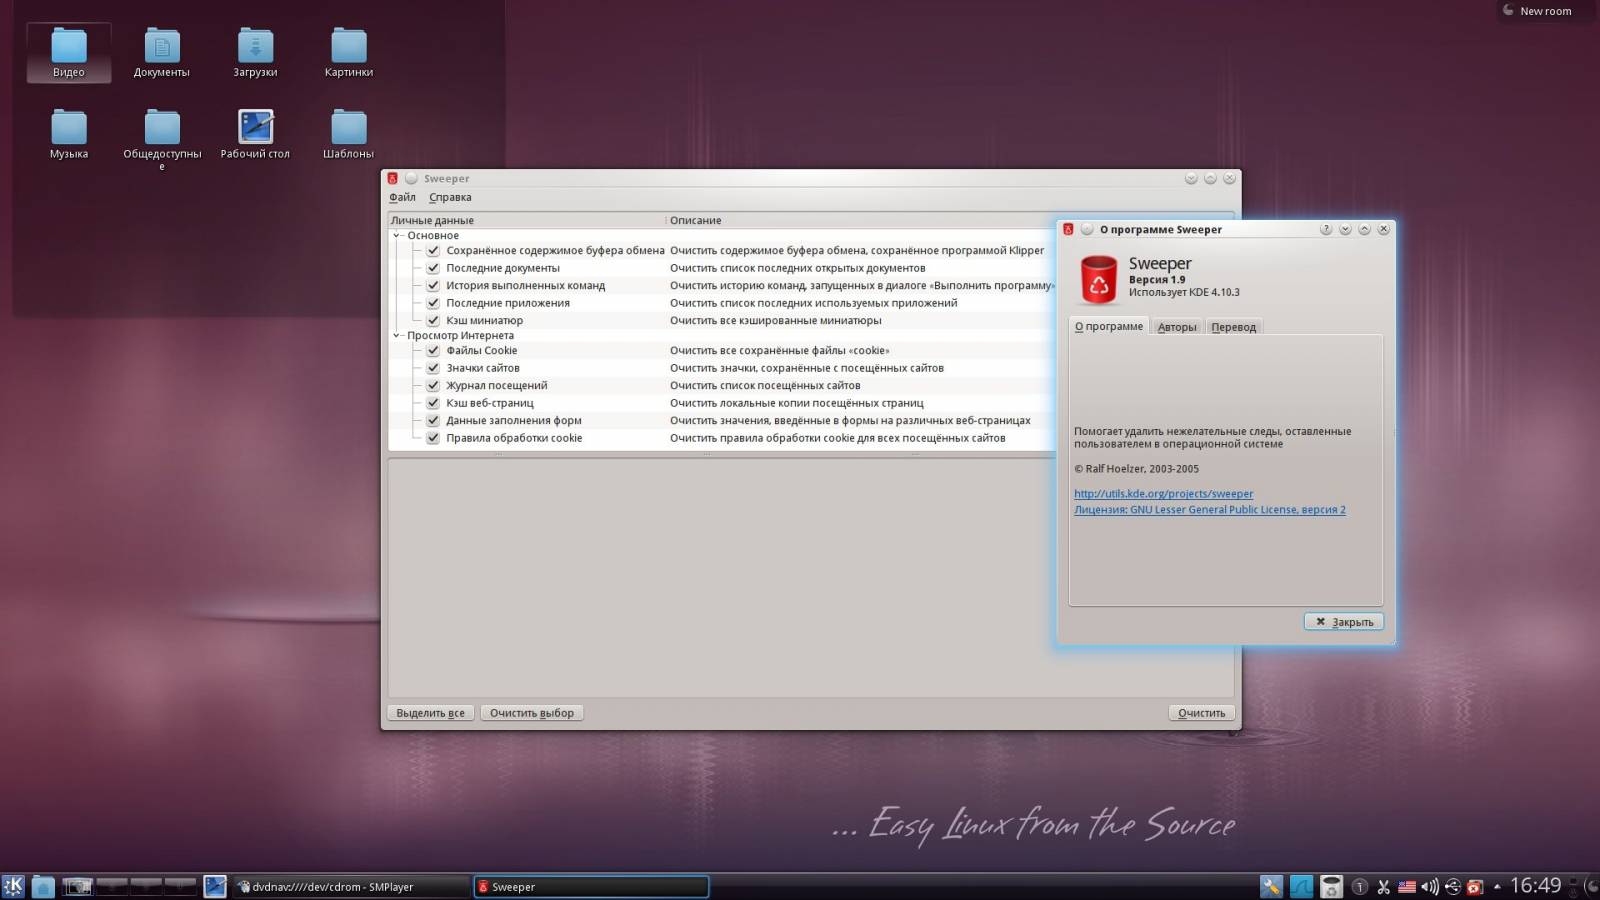Click the red X update tray icon
This screenshot has height=900, width=1600.
(x=1475, y=887)
